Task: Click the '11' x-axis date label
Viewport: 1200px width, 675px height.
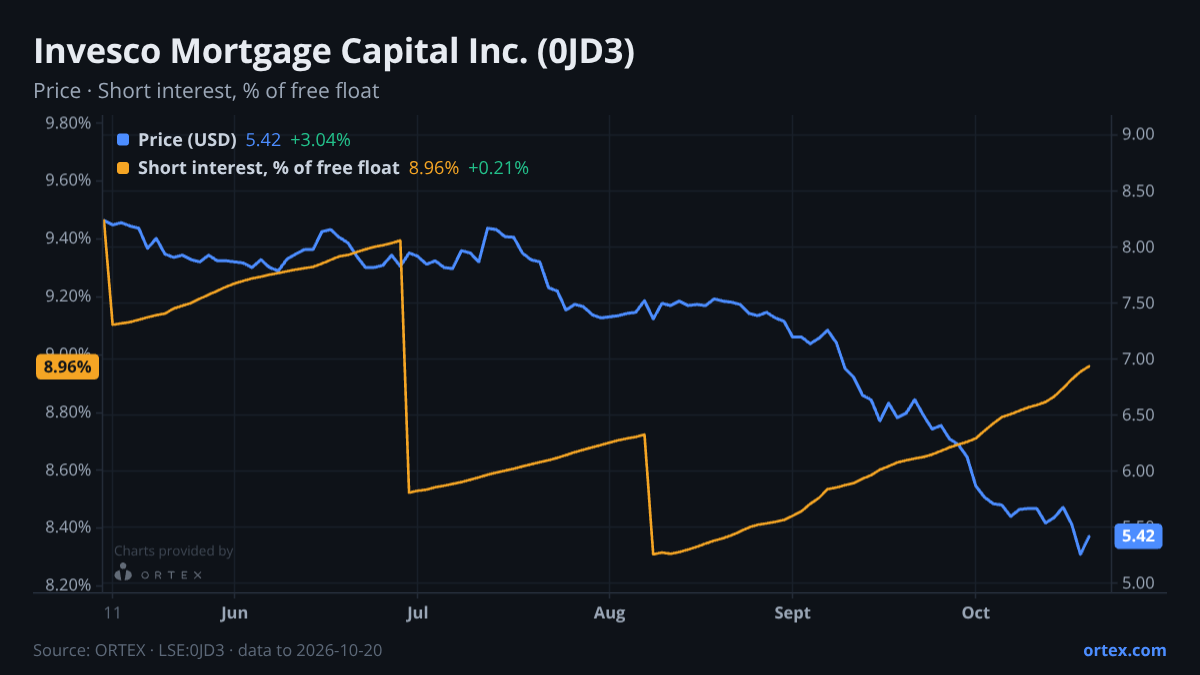Action: click(x=112, y=612)
